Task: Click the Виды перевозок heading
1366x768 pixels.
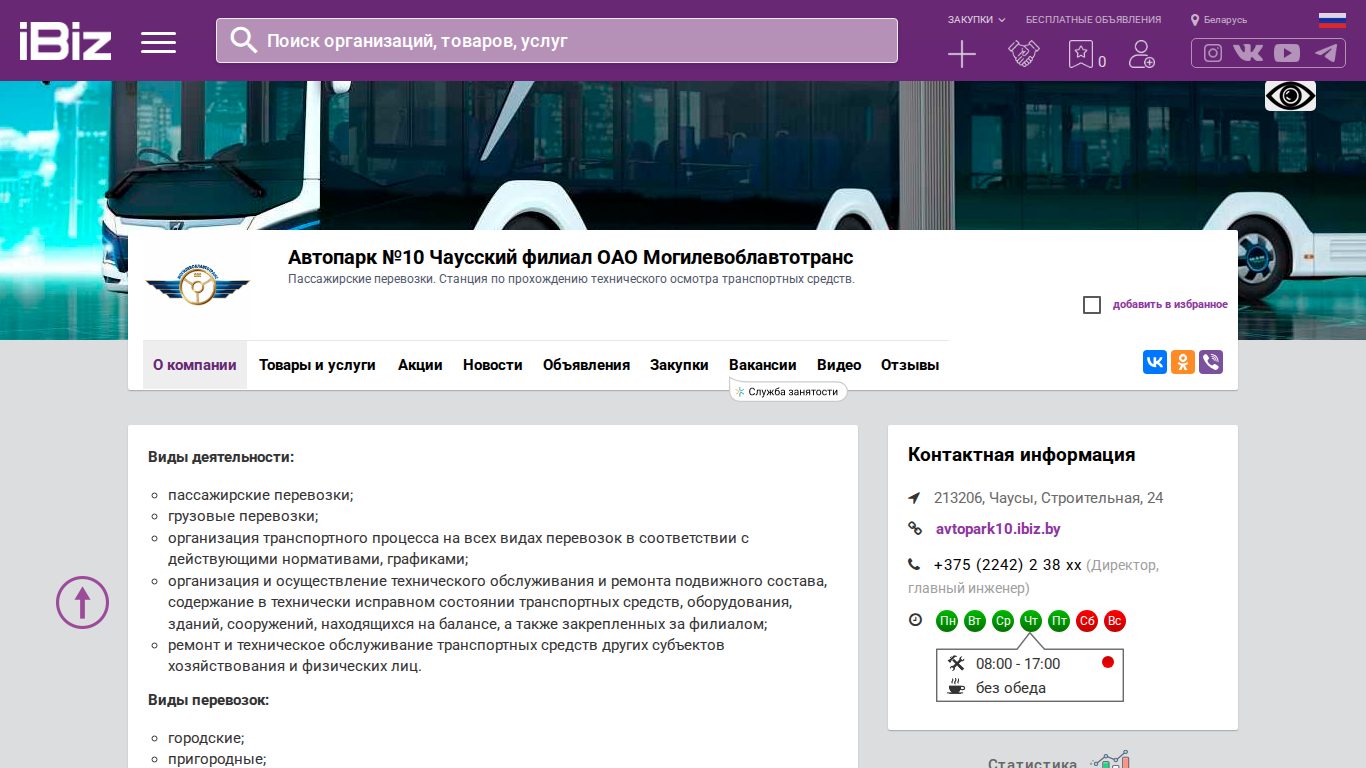Action: click(209, 700)
